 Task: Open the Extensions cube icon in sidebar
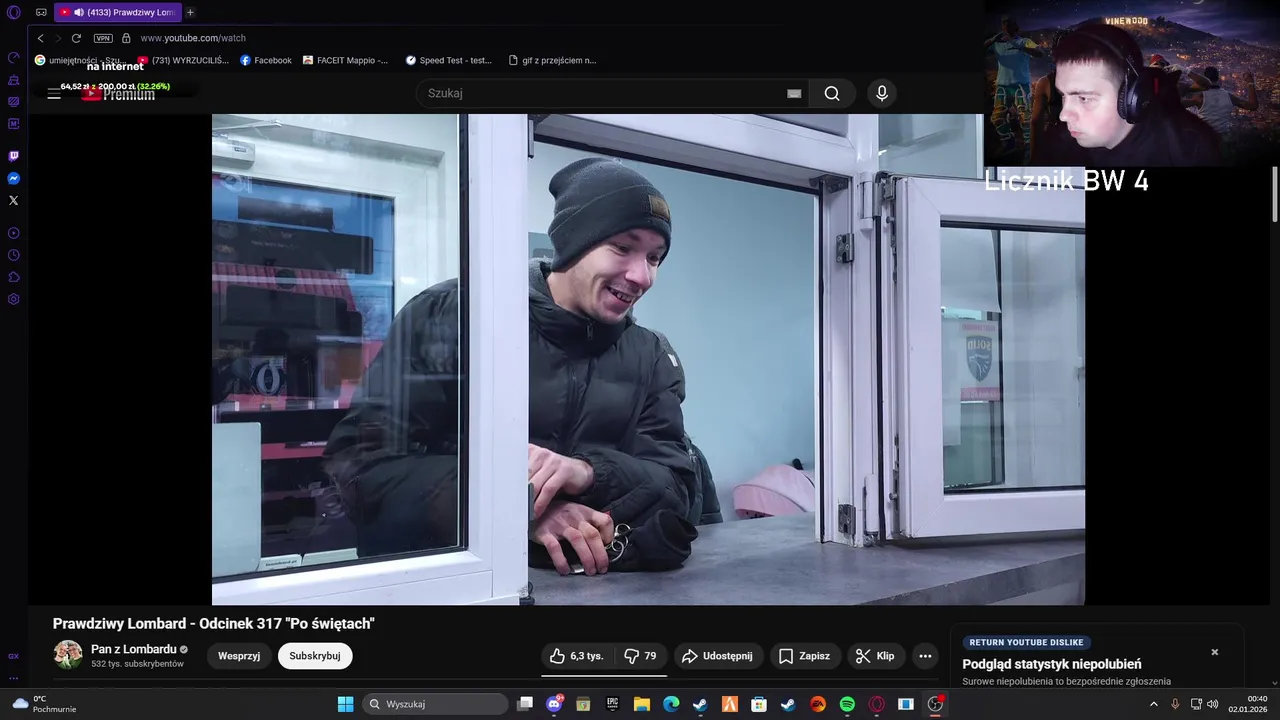coord(14,277)
